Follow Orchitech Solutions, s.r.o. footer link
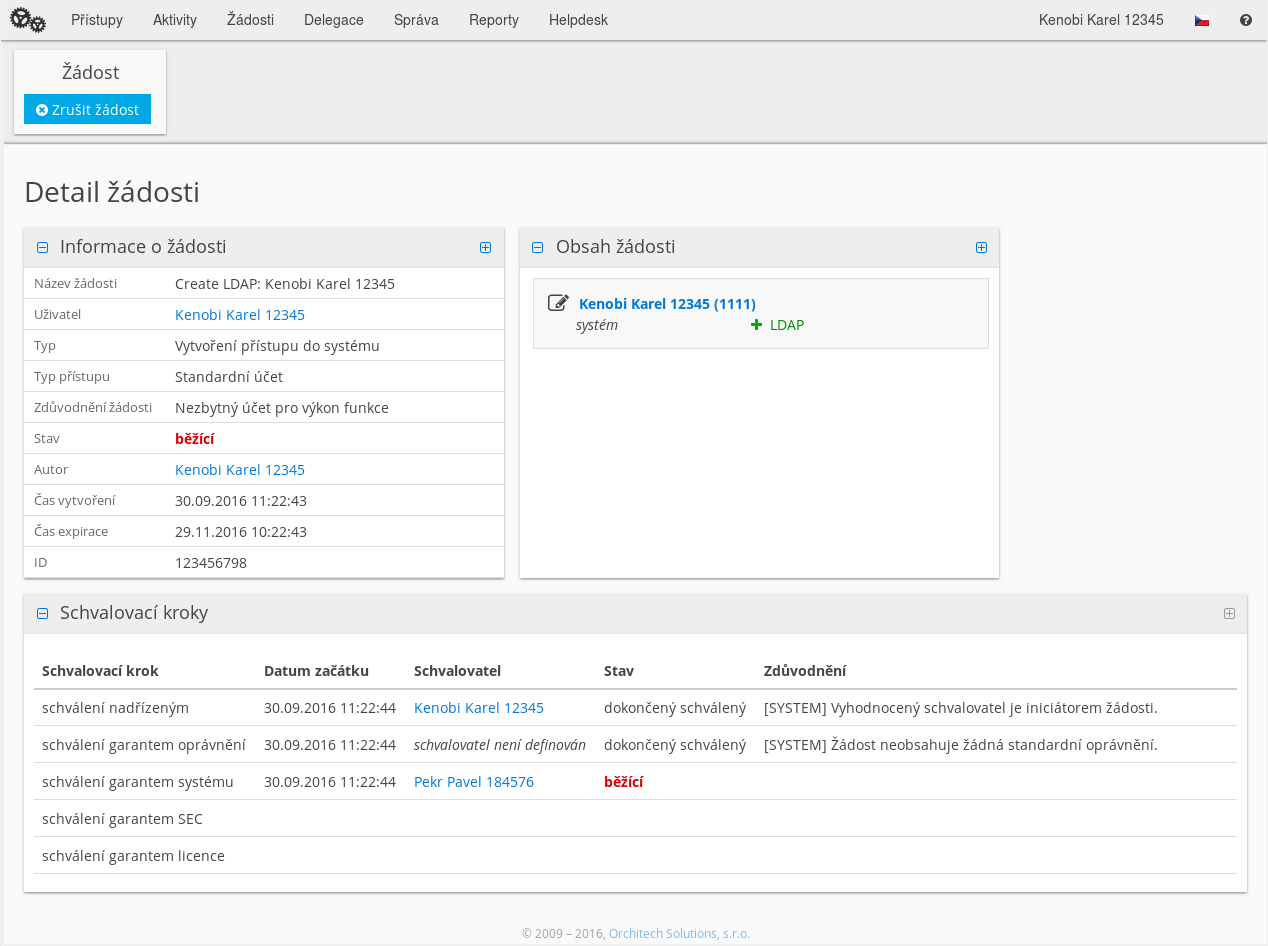The height and width of the screenshot is (946, 1268). coord(679,934)
